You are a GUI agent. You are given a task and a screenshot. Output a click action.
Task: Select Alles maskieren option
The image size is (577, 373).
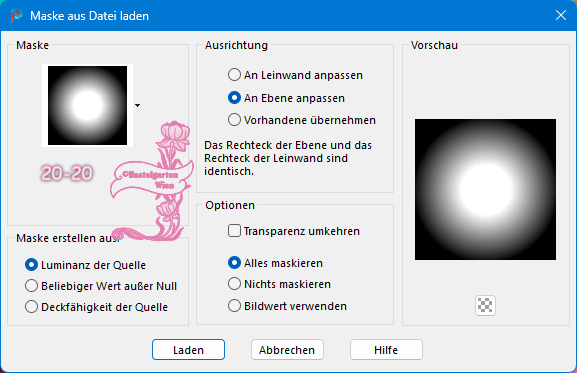(x=275, y=263)
